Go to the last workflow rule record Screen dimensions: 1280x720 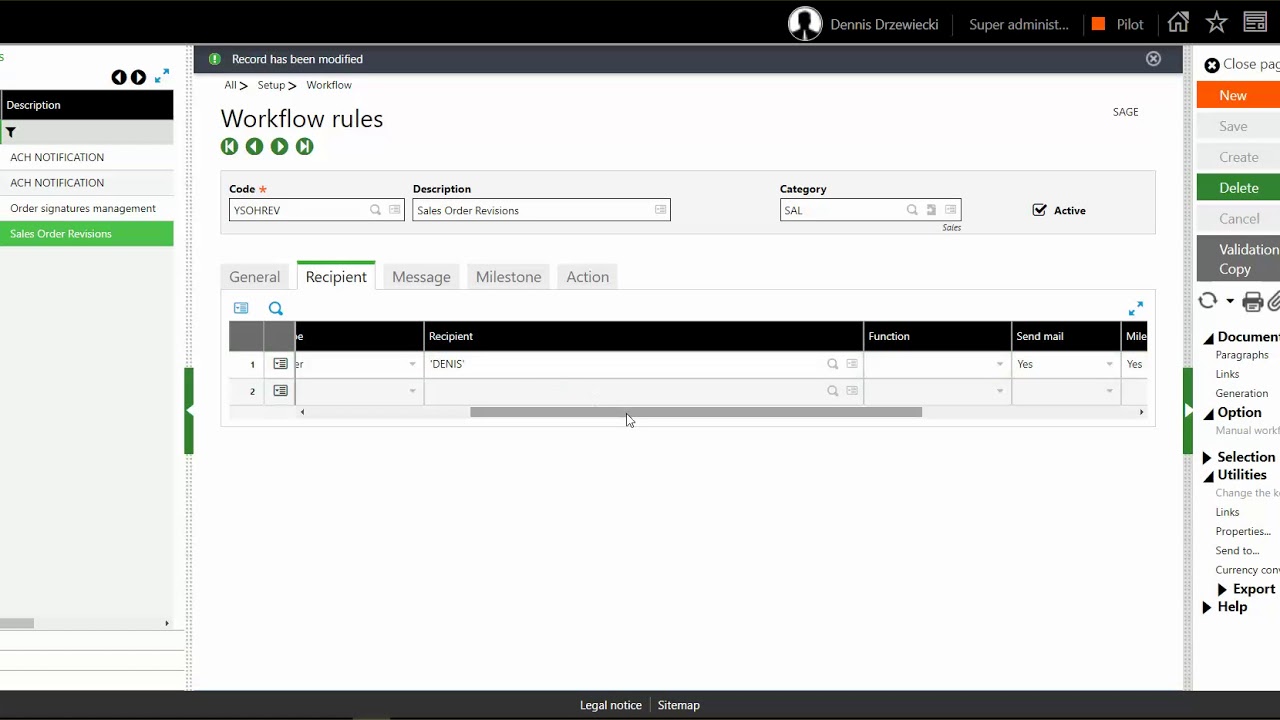click(x=304, y=147)
